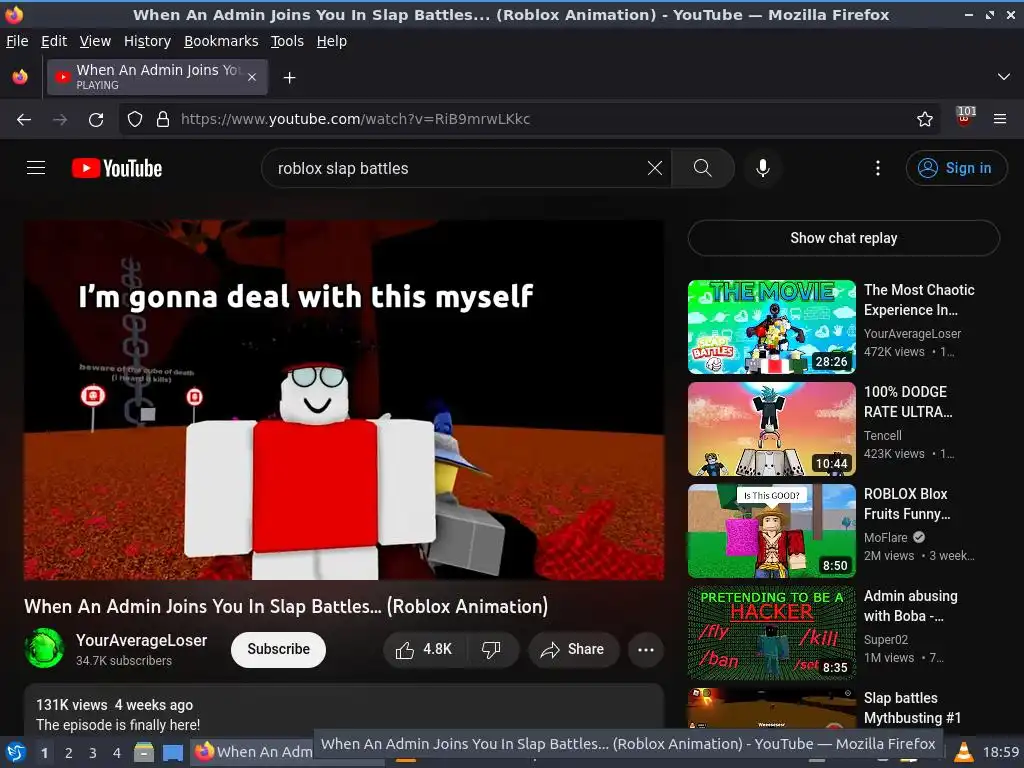The width and height of the screenshot is (1024, 768).
Task: Click the browser URL address bar
Action: coord(529,119)
